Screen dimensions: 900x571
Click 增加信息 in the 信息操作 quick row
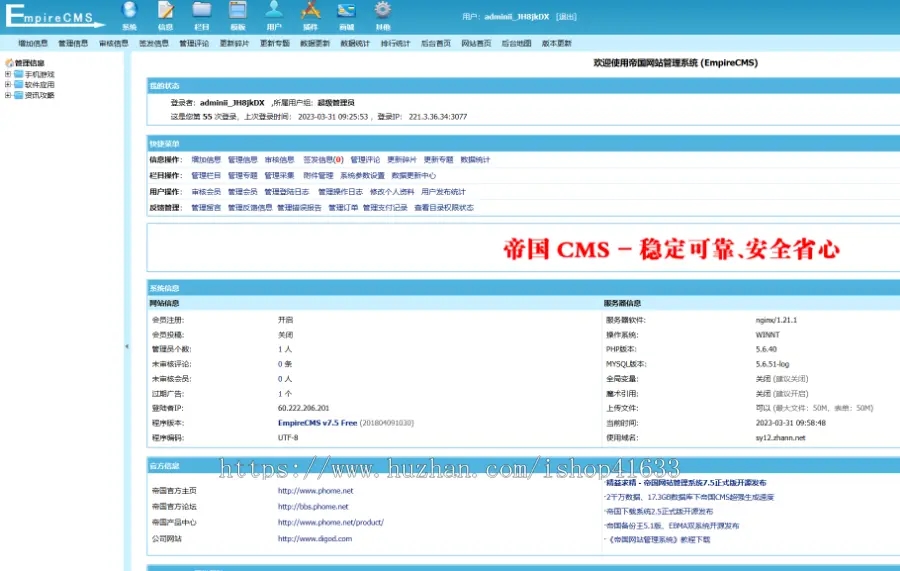pos(206,160)
